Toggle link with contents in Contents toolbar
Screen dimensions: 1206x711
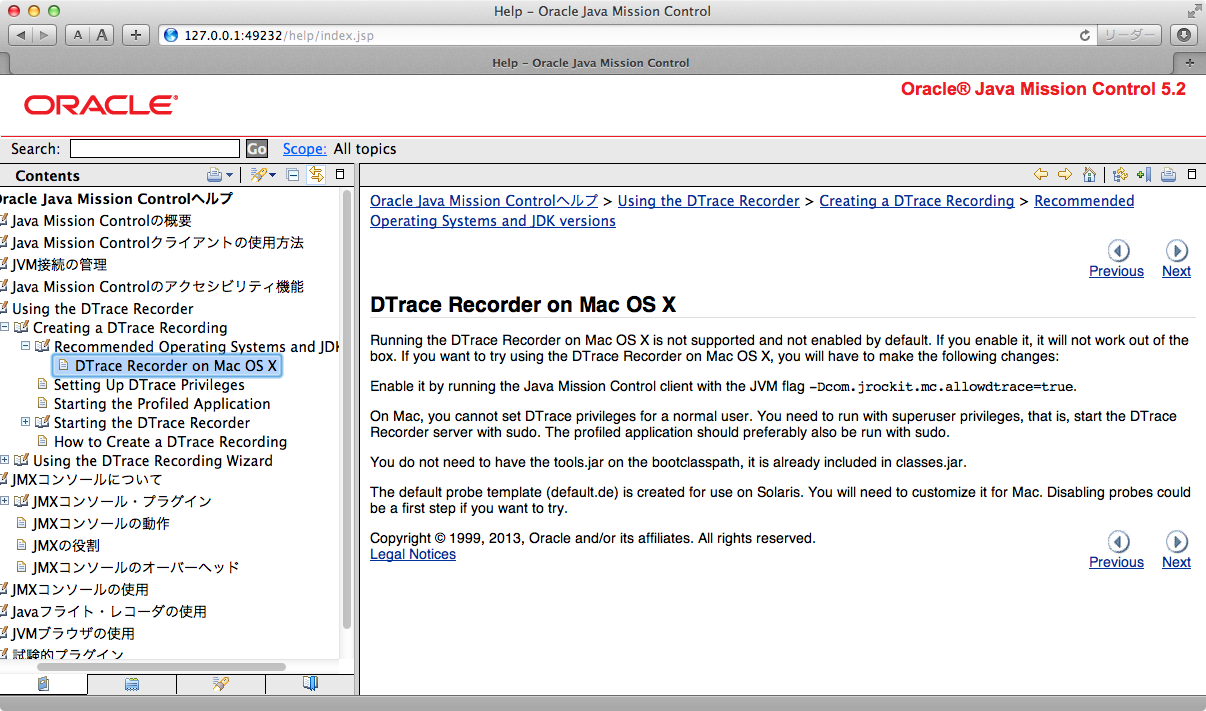[316, 175]
